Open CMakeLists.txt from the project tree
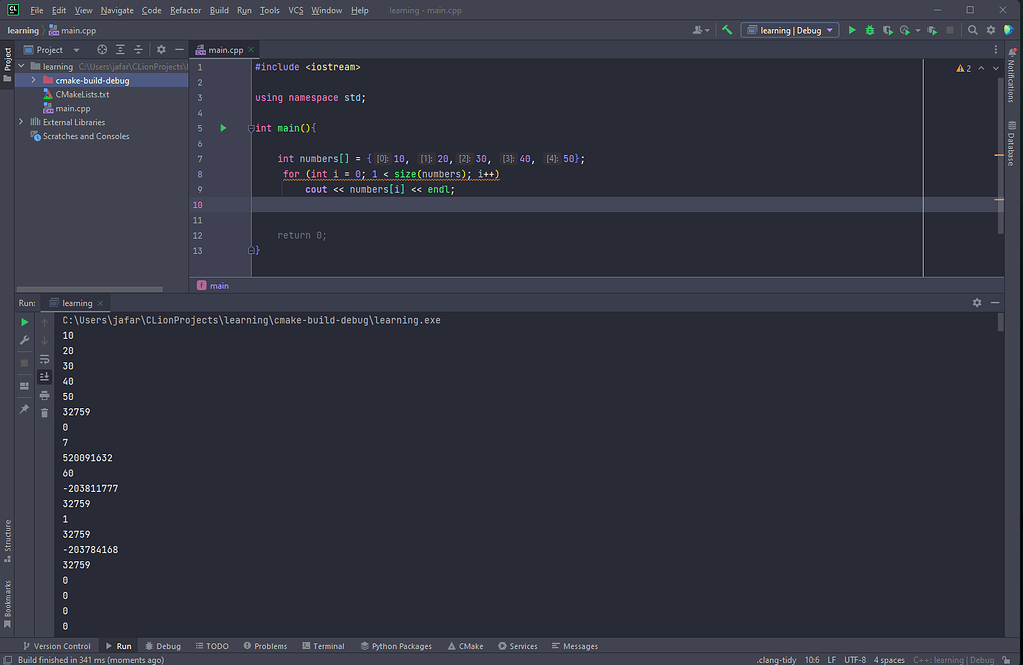The height and width of the screenshot is (665, 1023). 82,94
